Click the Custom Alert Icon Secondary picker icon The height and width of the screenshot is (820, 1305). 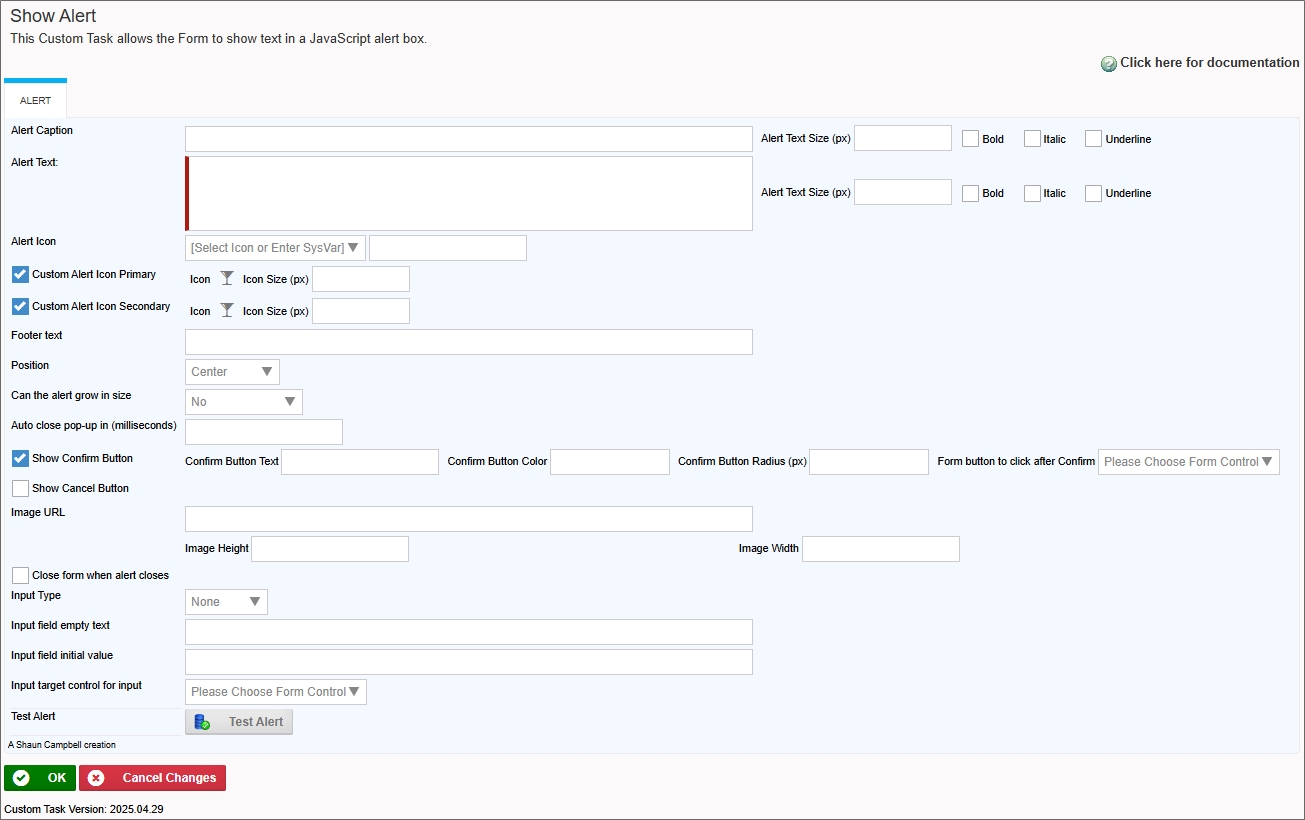click(227, 311)
